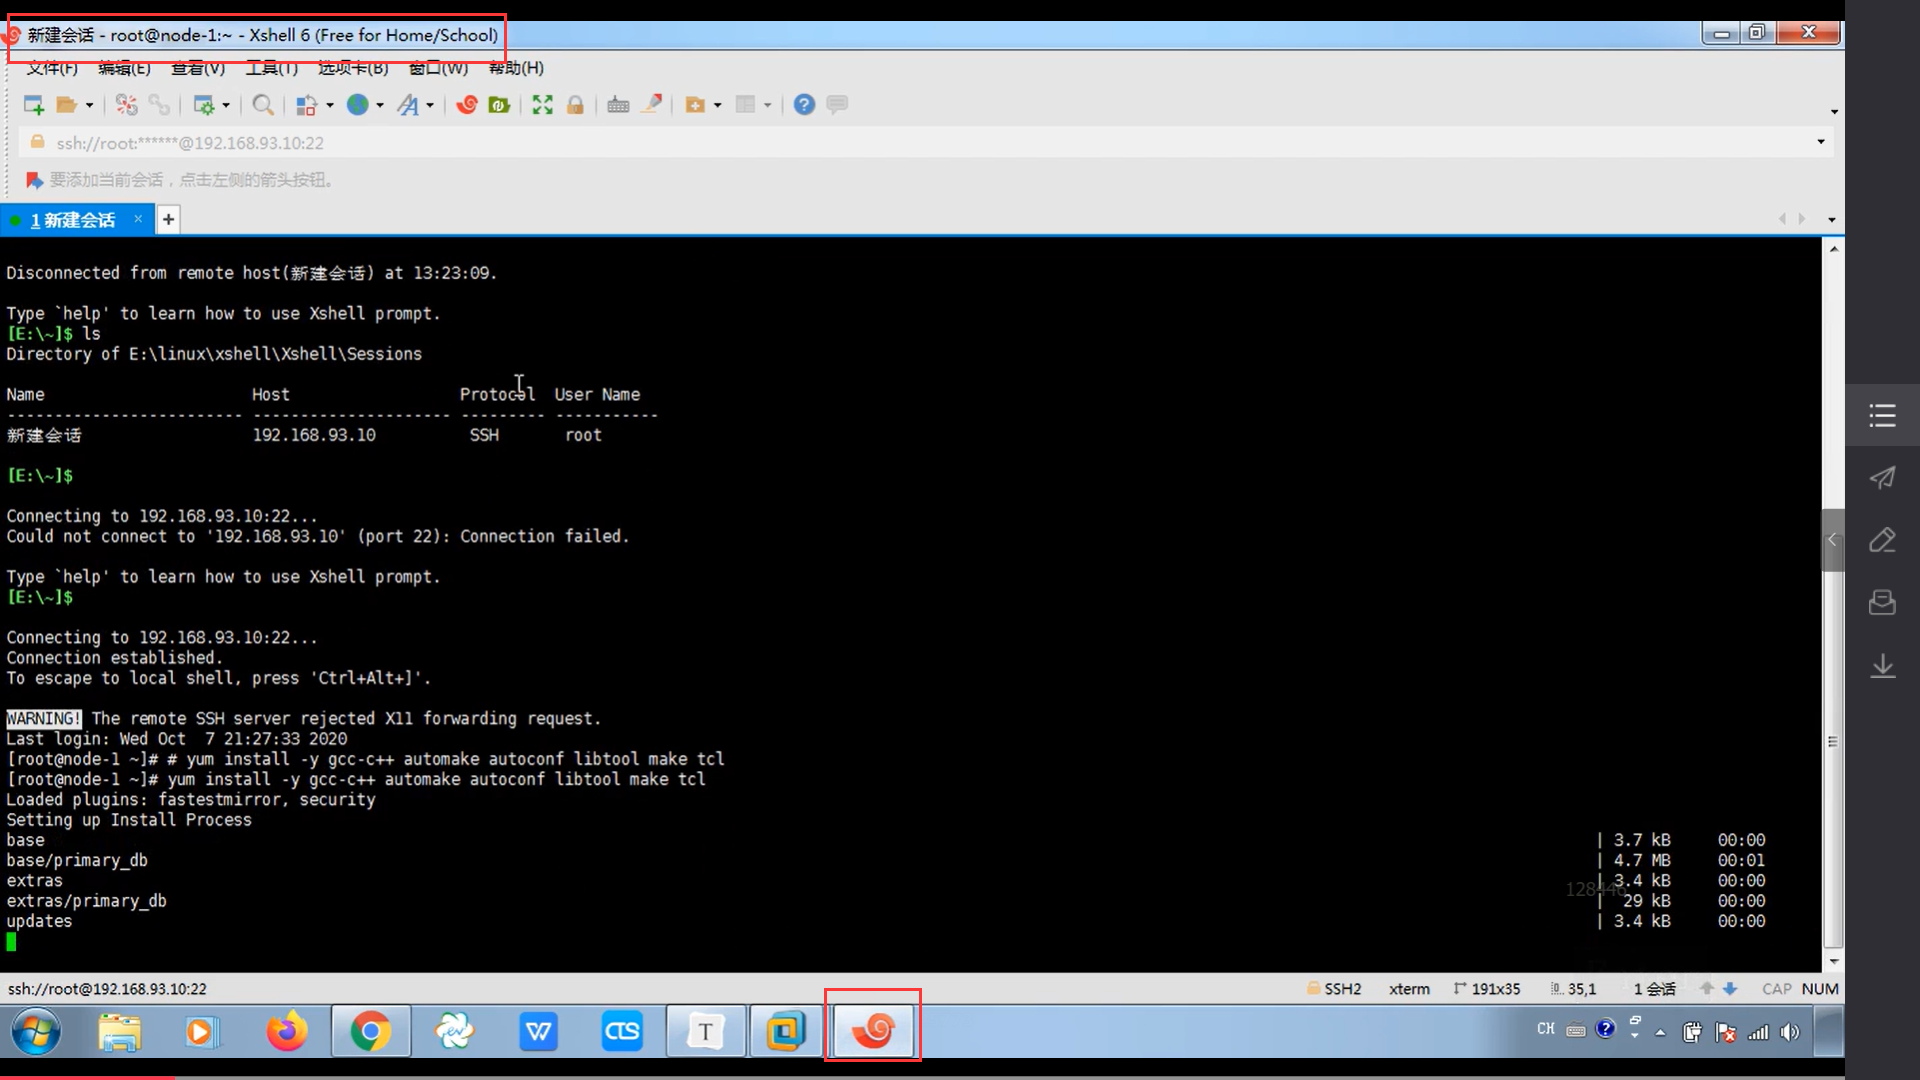Screen dimensions: 1920x1080
Task: Open the 工具(T) menu
Action: tap(272, 68)
